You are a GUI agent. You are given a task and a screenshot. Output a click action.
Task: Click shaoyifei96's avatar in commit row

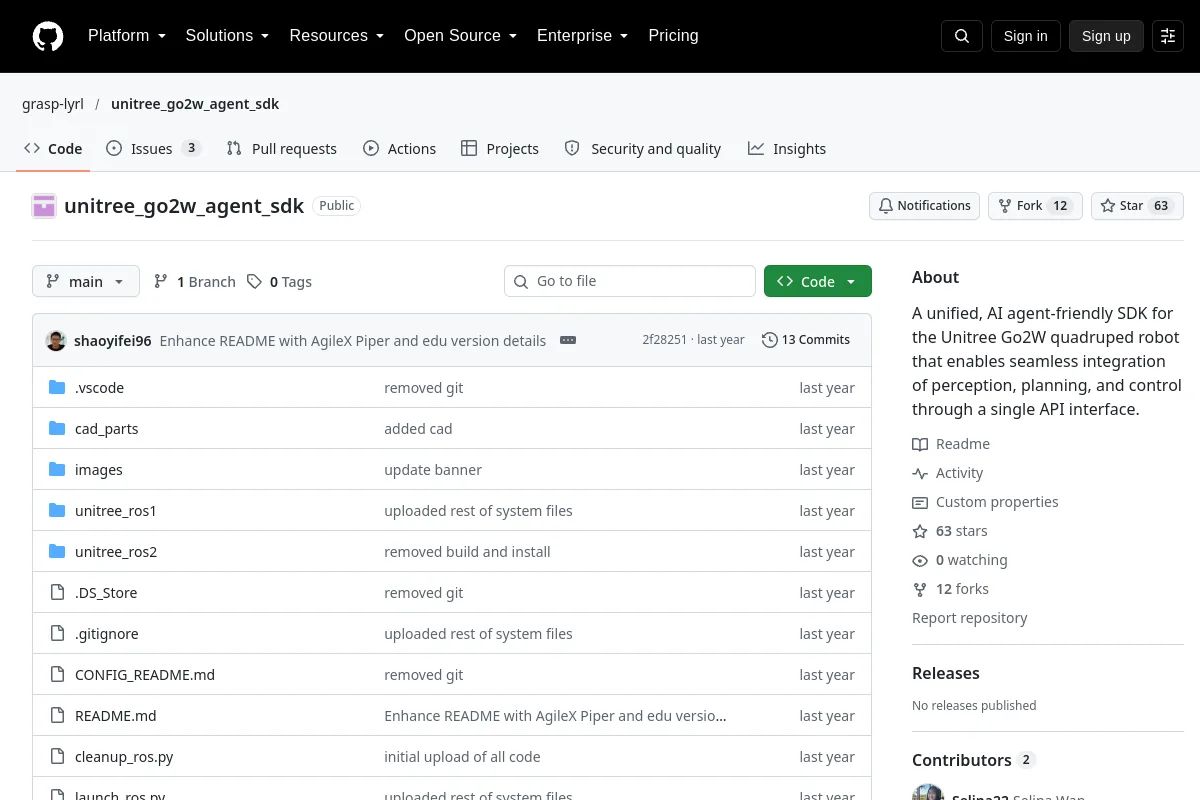56,340
